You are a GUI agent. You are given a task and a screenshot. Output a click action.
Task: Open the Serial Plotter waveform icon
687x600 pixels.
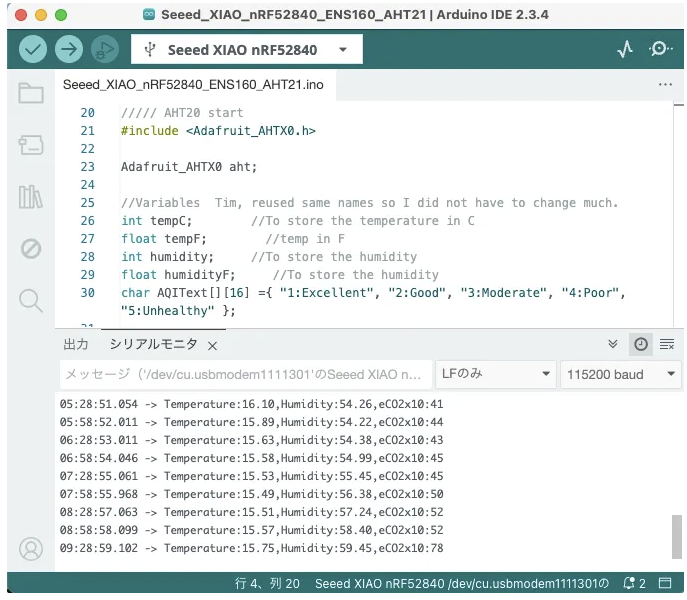(625, 49)
